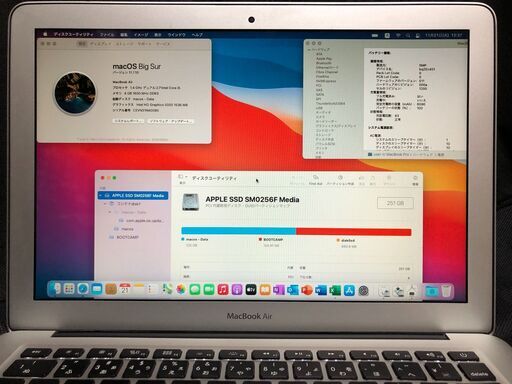Viewport: 512px width, 384px height.
Task: Open Messages from the Dock
Action: (195, 290)
